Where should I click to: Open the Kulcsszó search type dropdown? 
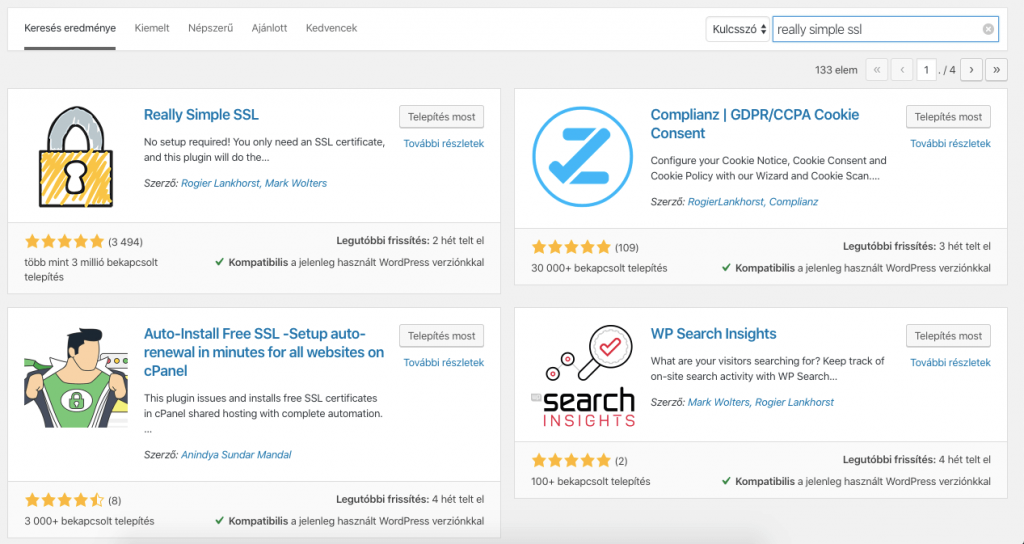click(737, 29)
